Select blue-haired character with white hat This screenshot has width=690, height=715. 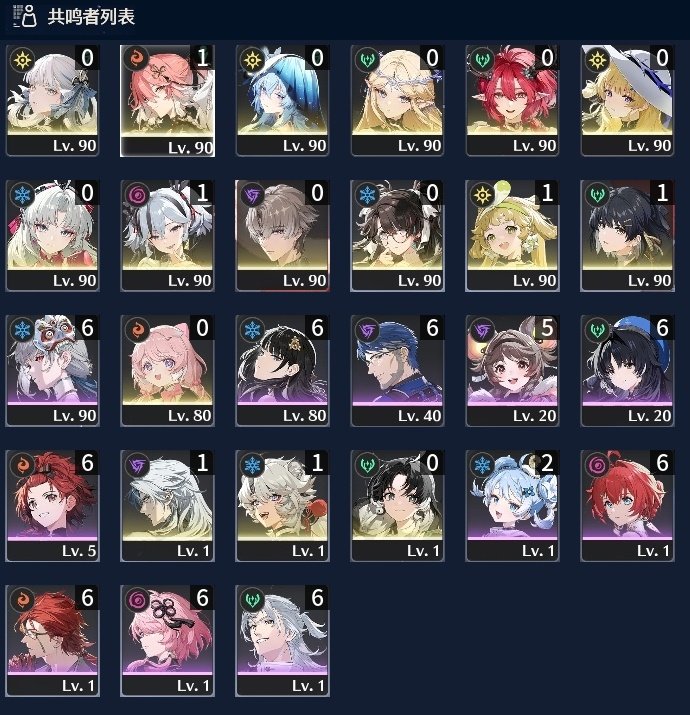pos(282,100)
